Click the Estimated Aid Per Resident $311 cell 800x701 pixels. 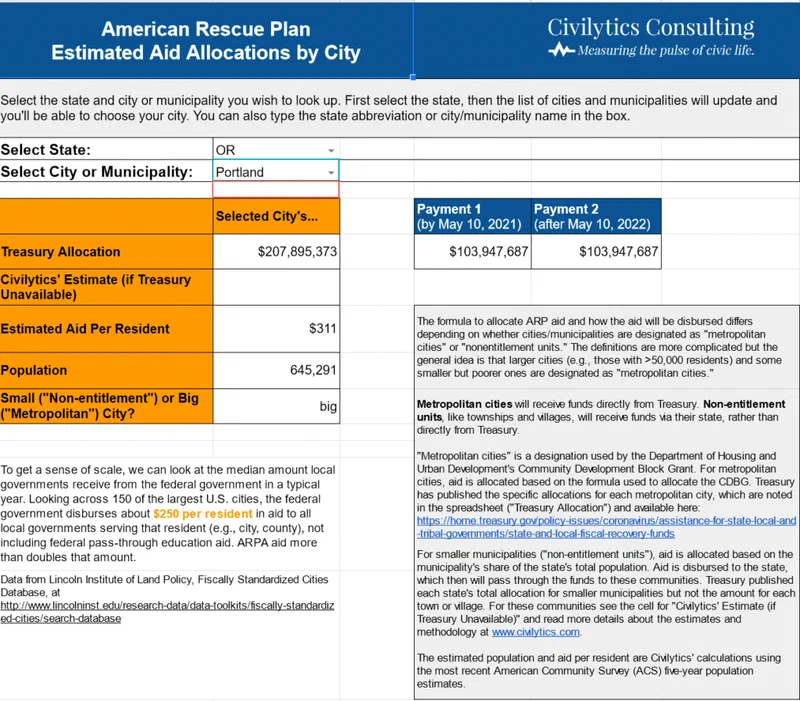pos(276,329)
